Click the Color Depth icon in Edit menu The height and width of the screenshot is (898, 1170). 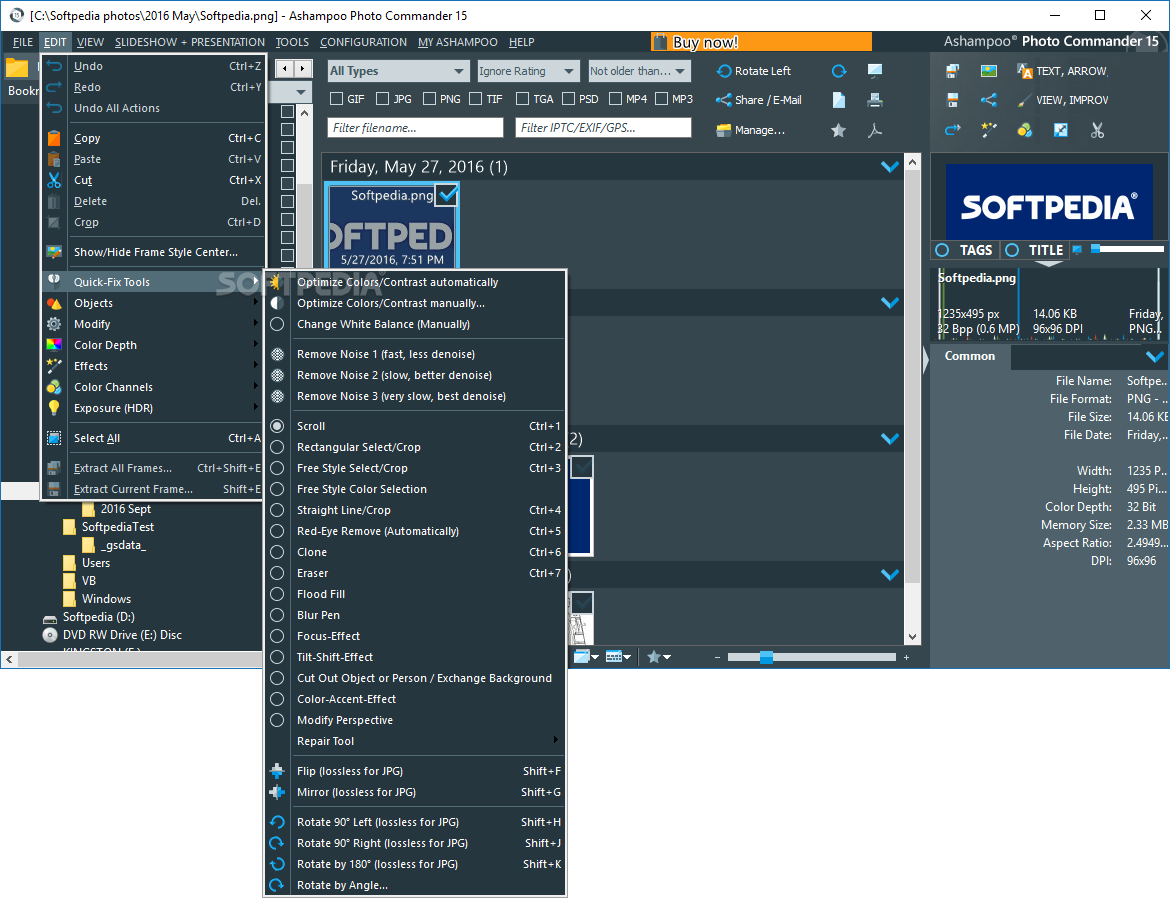coord(54,345)
